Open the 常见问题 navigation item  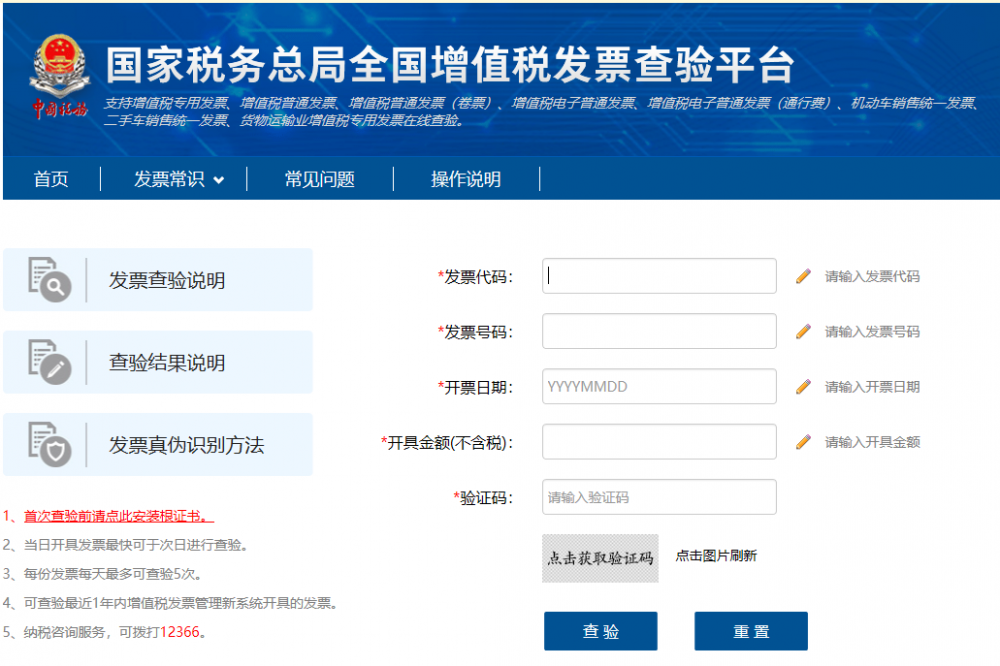[x=319, y=180]
